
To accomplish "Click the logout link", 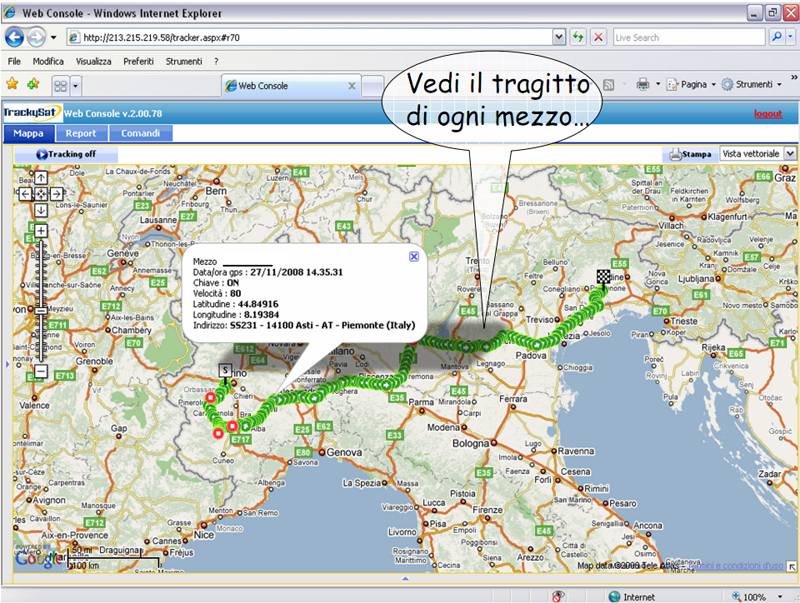I will coord(768,114).
